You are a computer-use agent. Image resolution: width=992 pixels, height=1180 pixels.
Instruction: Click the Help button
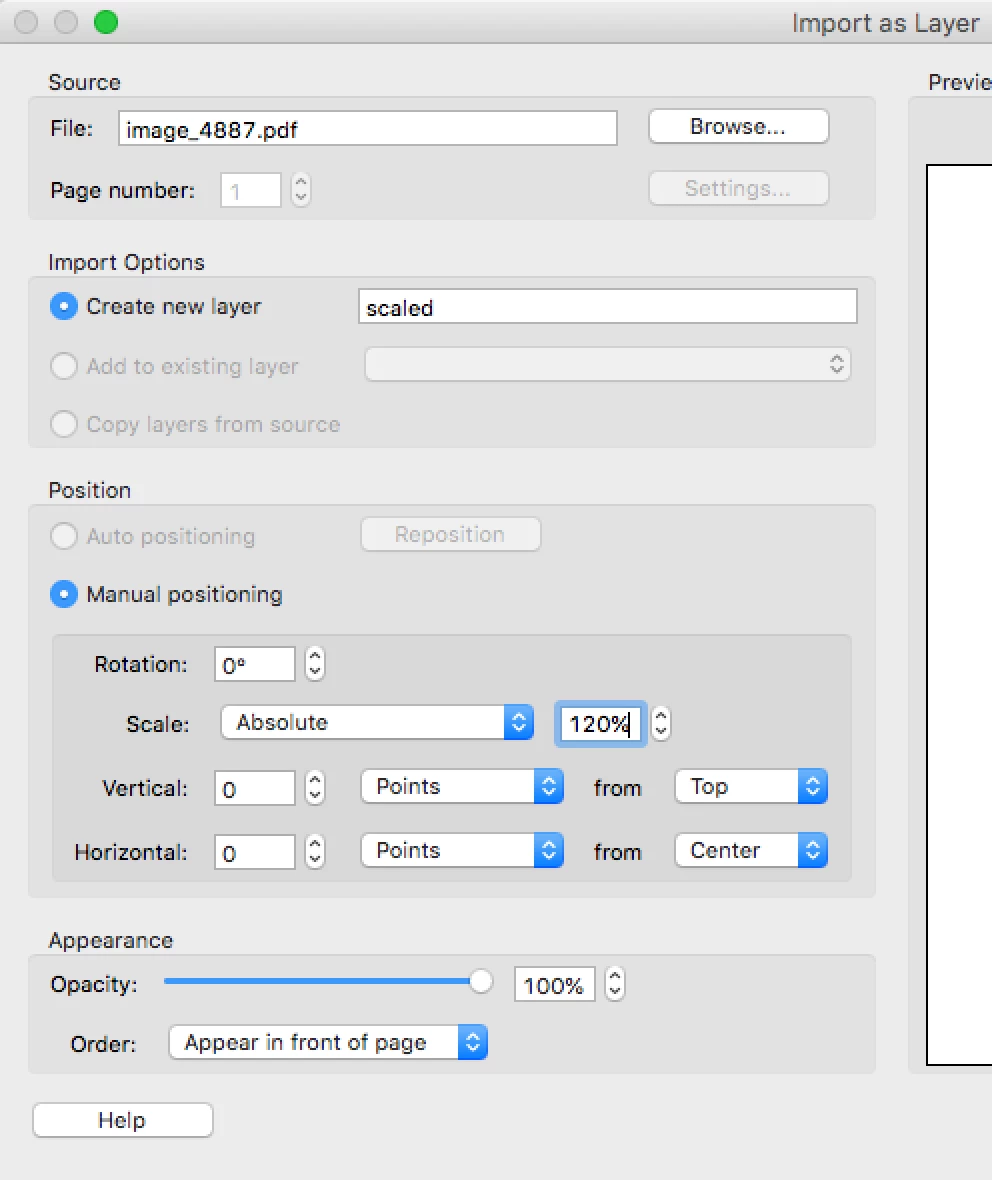(x=123, y=1120)
